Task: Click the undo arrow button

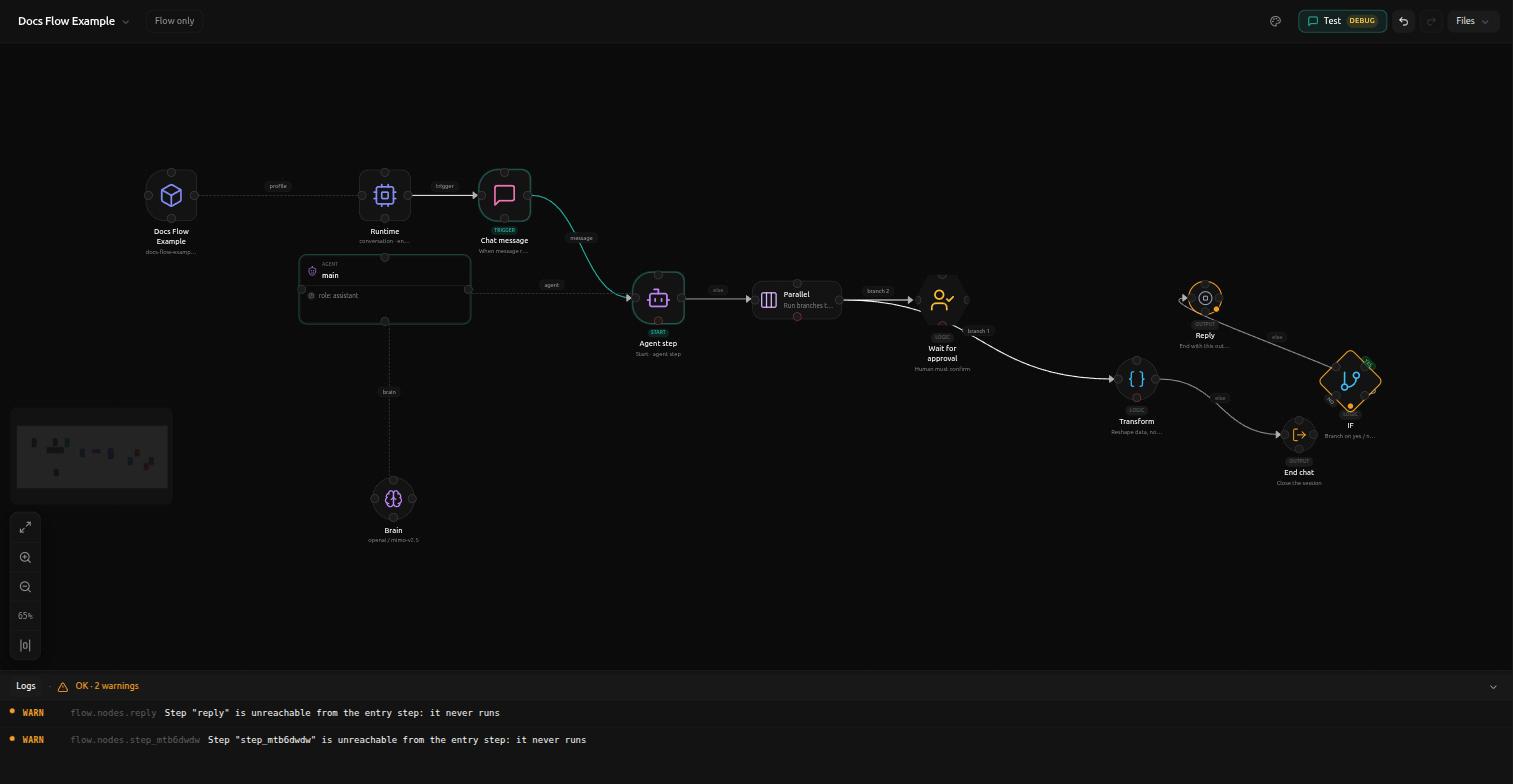Action: (x=1403, y=21)
